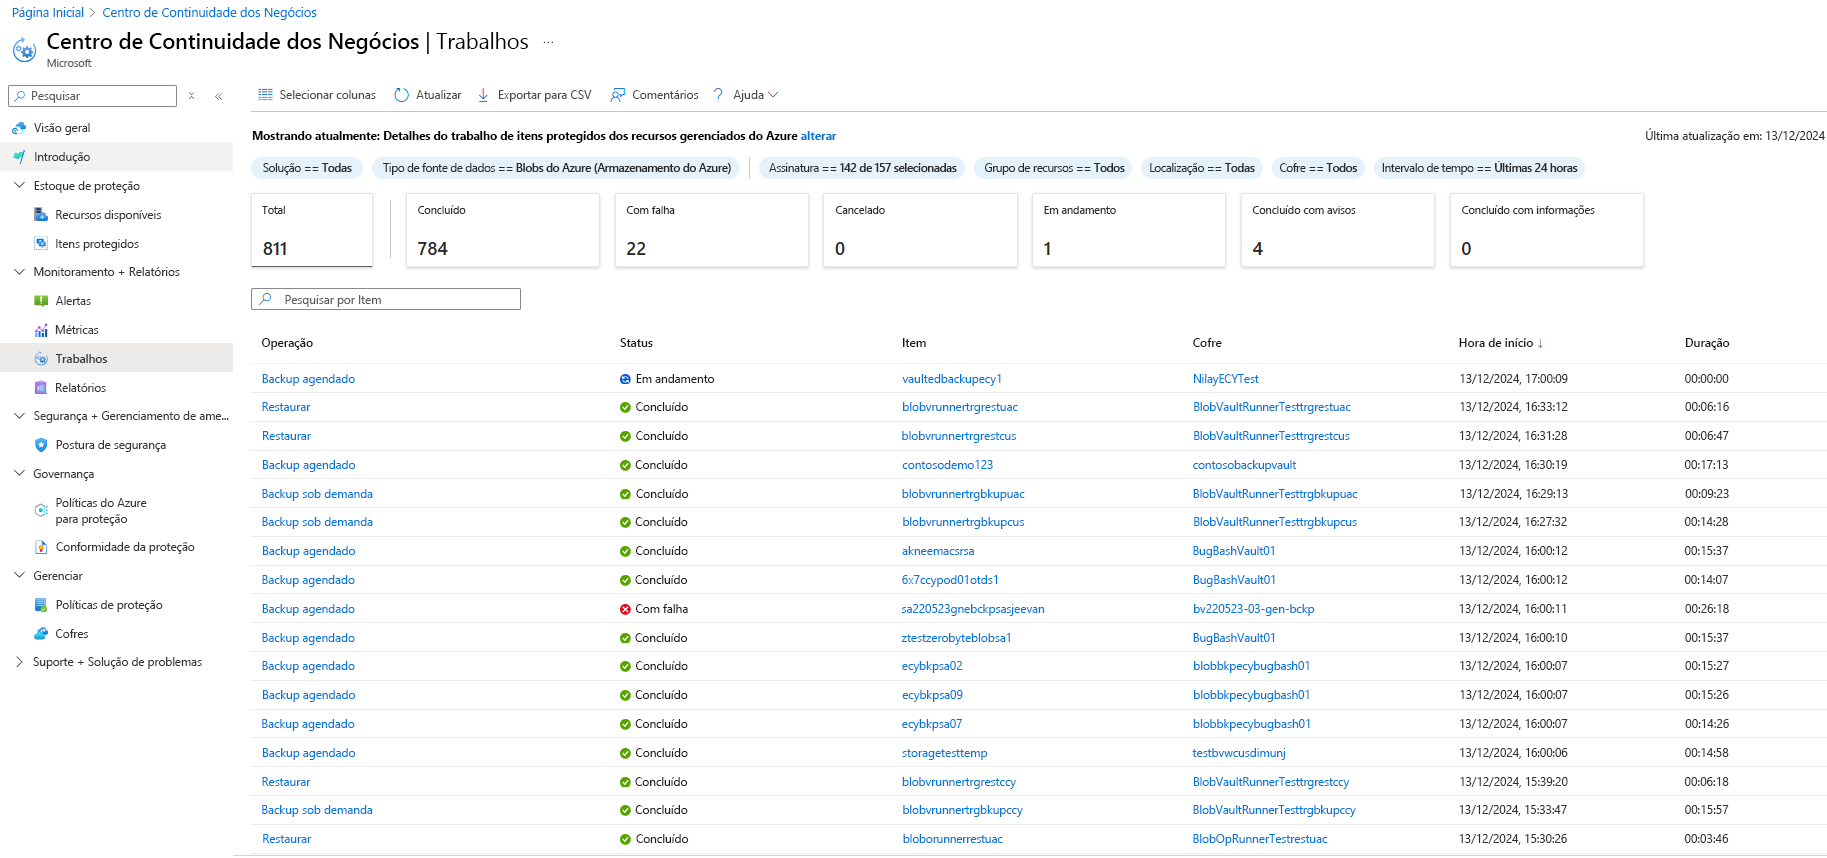Sort by Cofre column header
This screenshot has height=858, width=1827.
tap(1207, 343)
